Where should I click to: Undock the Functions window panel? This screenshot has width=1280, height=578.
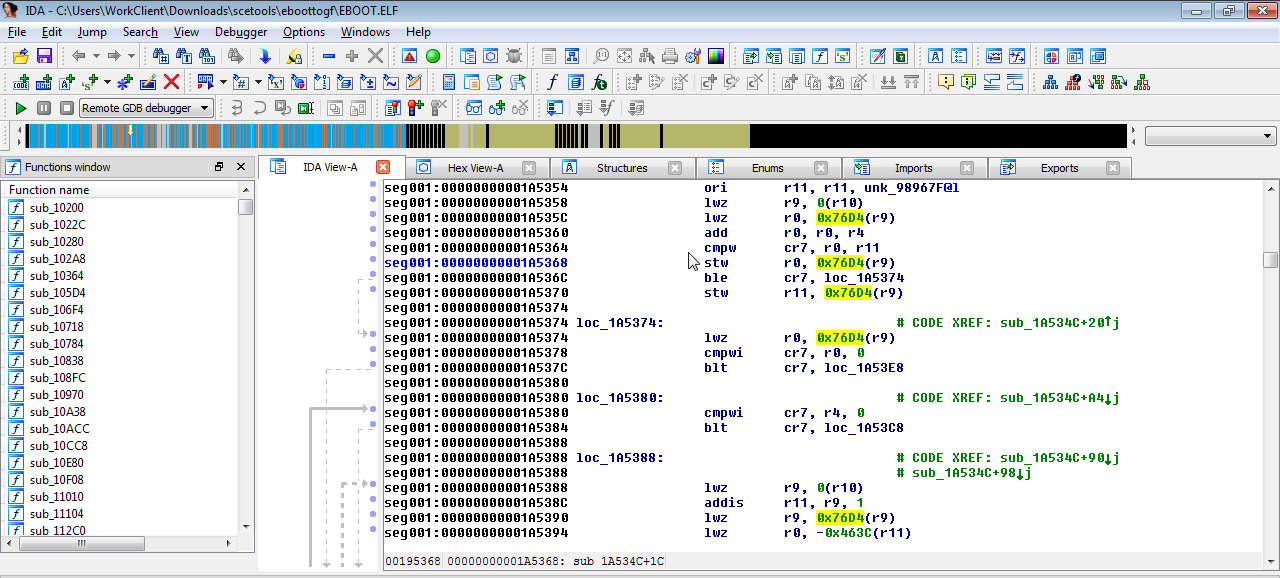[x=219, y=167]
